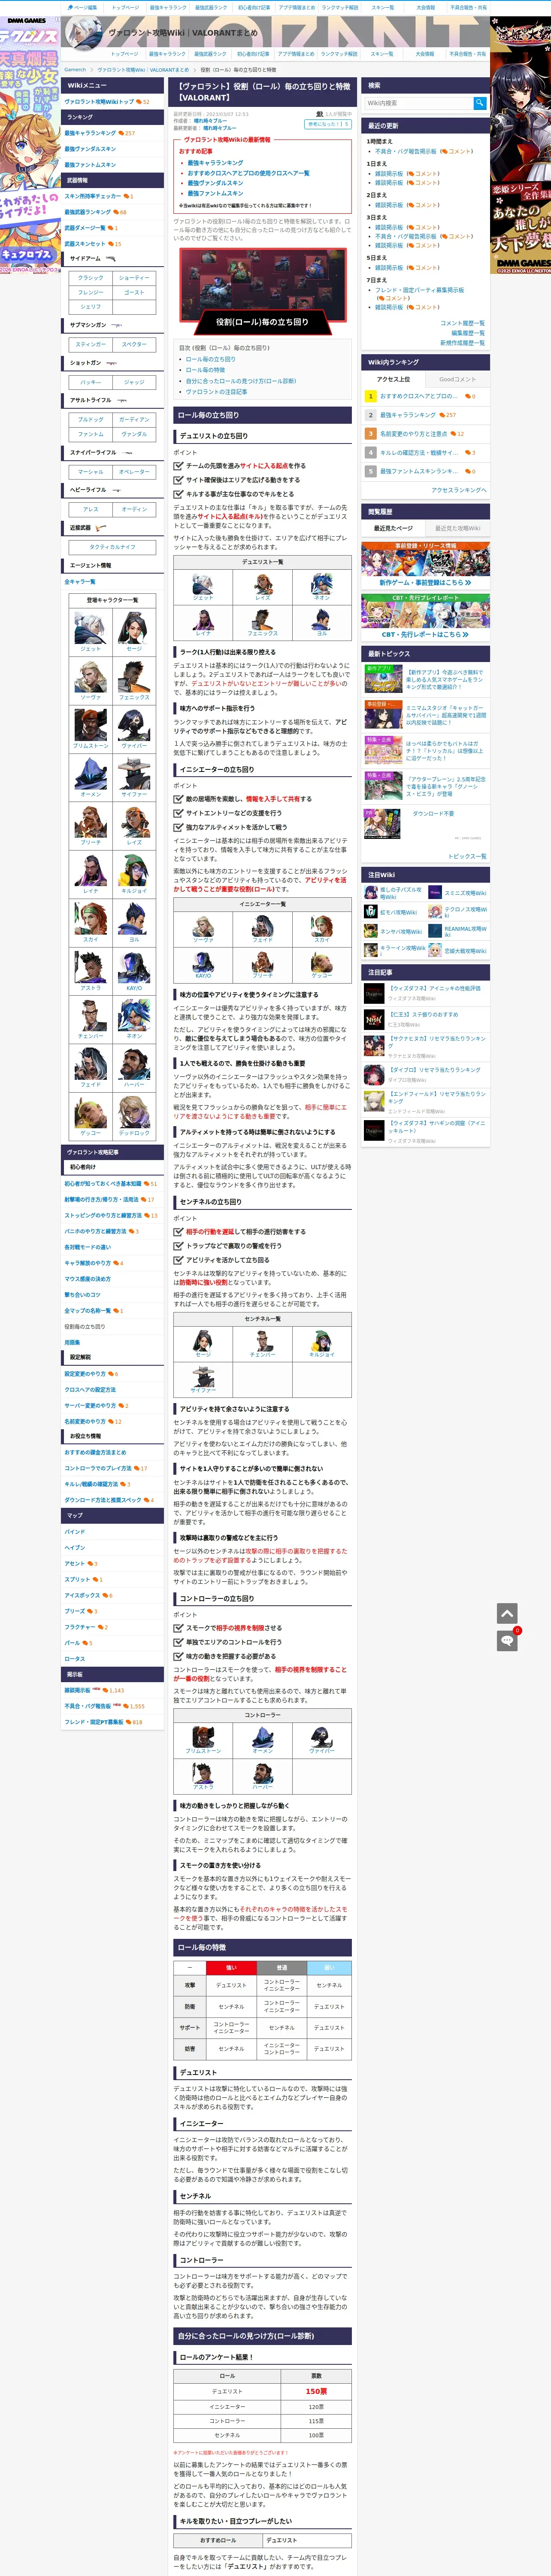The height and width of the screenshot is (2576, 551).
Task: Click the クラシック sidearm button
Action: pos(91,278)
